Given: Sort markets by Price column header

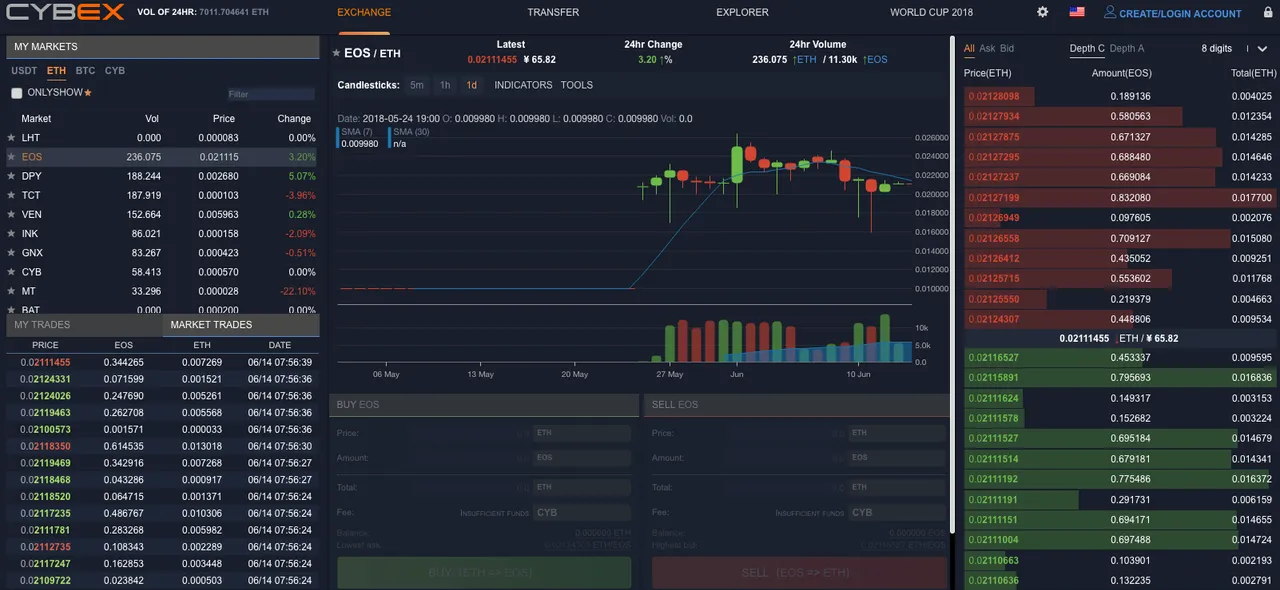Looking at the screenshot, I should [x=224, y=118].
